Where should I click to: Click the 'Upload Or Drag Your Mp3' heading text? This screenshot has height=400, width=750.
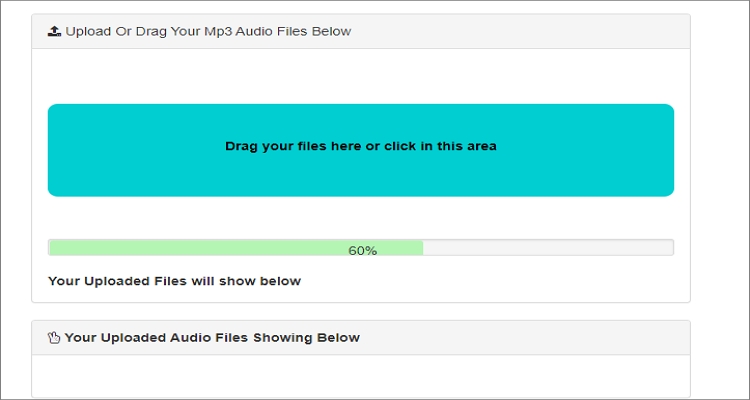pyautogui.click(x=208, y=32)
